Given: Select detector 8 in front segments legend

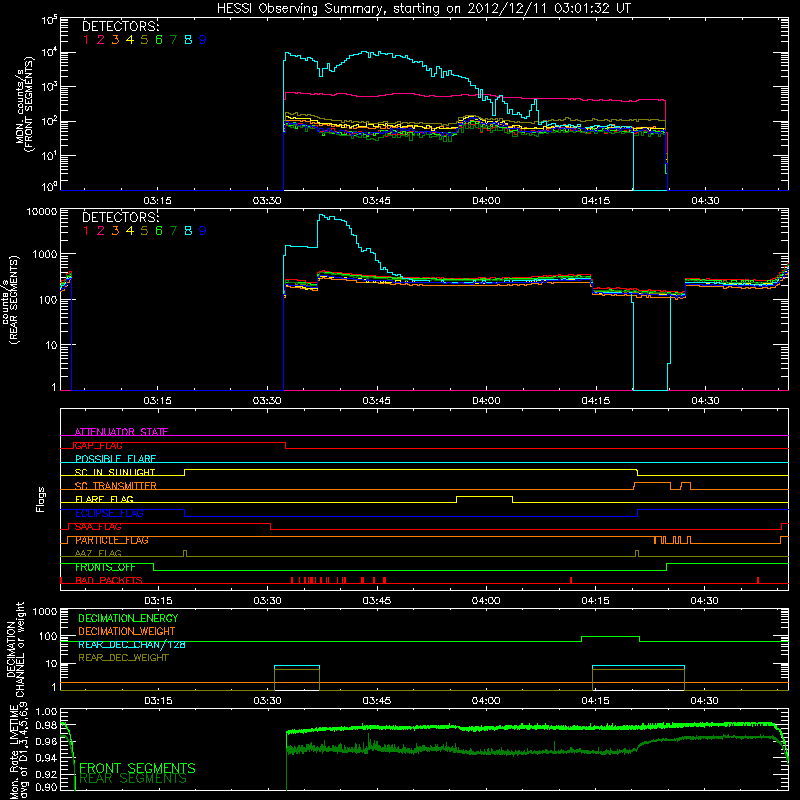Looking at the screenshot, I should click(x=188, y=40).
